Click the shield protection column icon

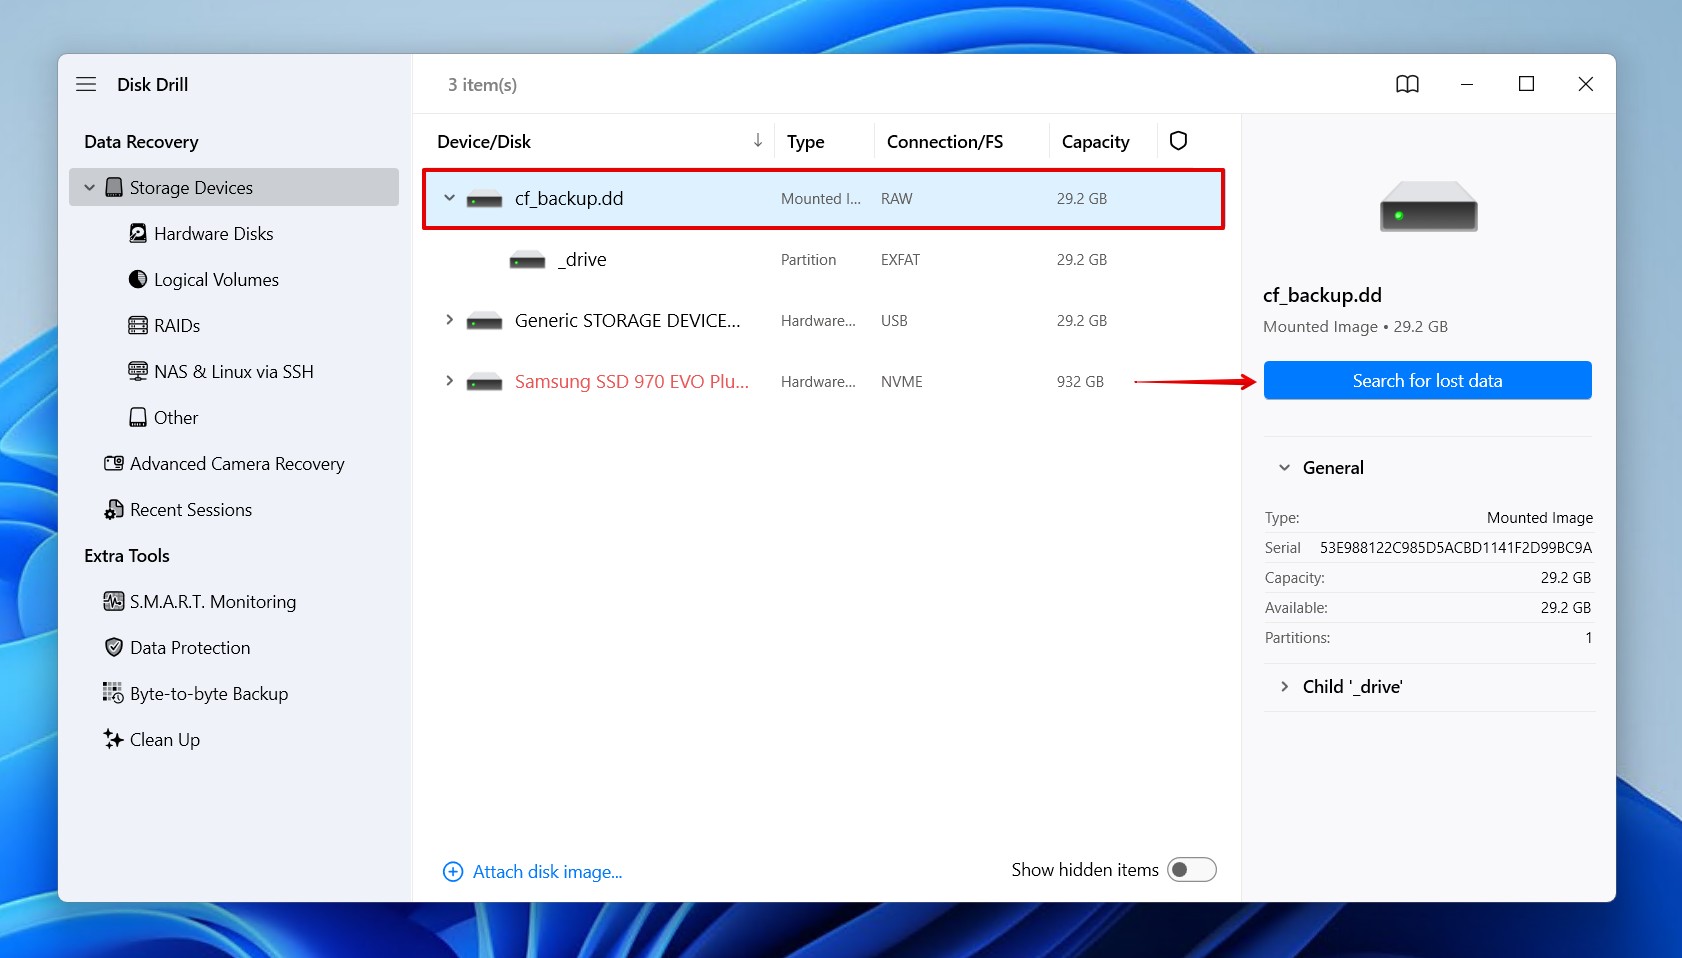1178,141
